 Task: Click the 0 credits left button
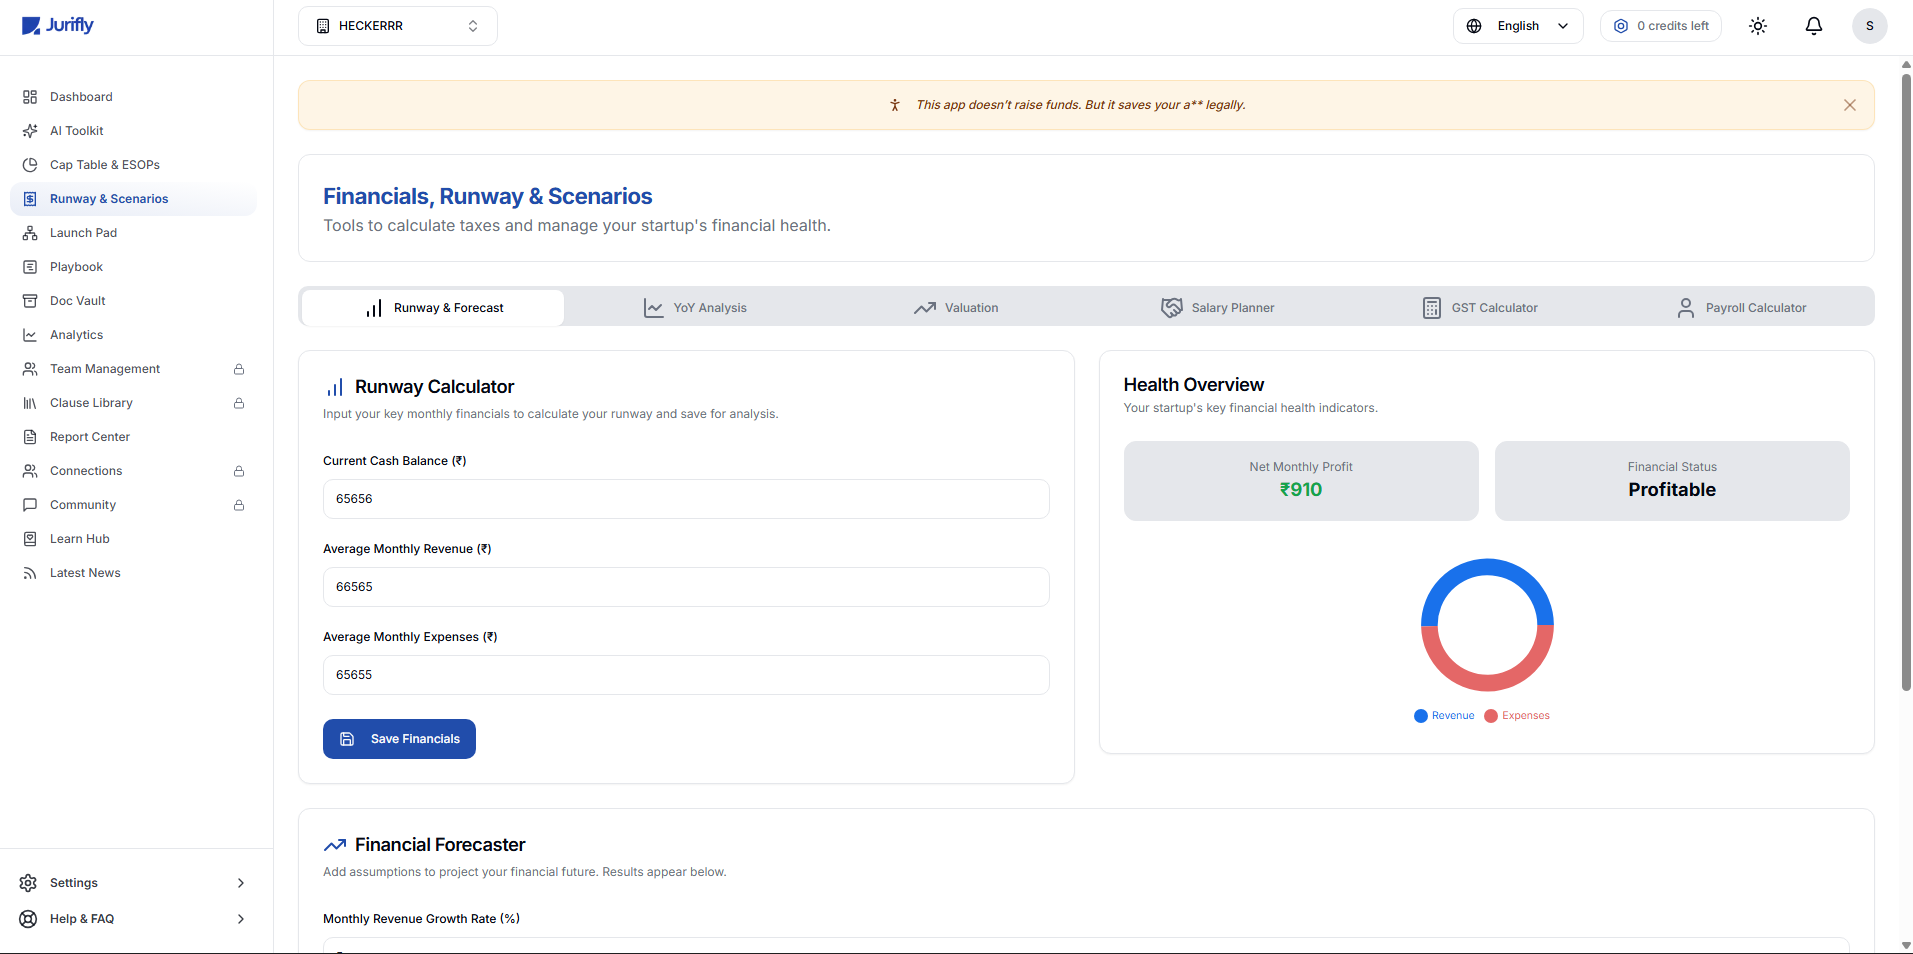click(1660, 26)
